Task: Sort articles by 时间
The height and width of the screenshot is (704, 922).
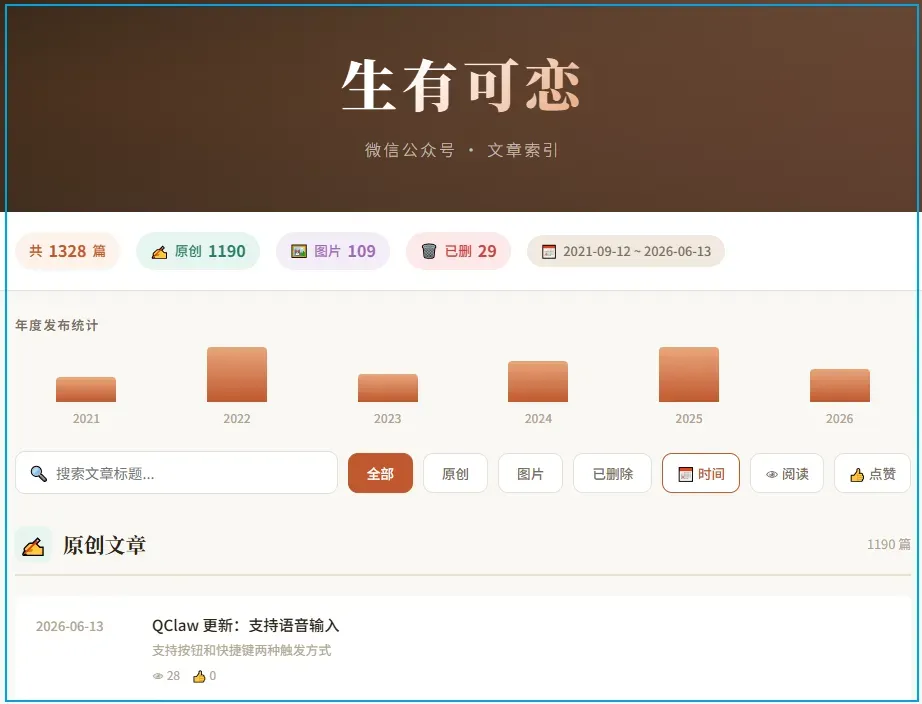Action: (701, 473)
